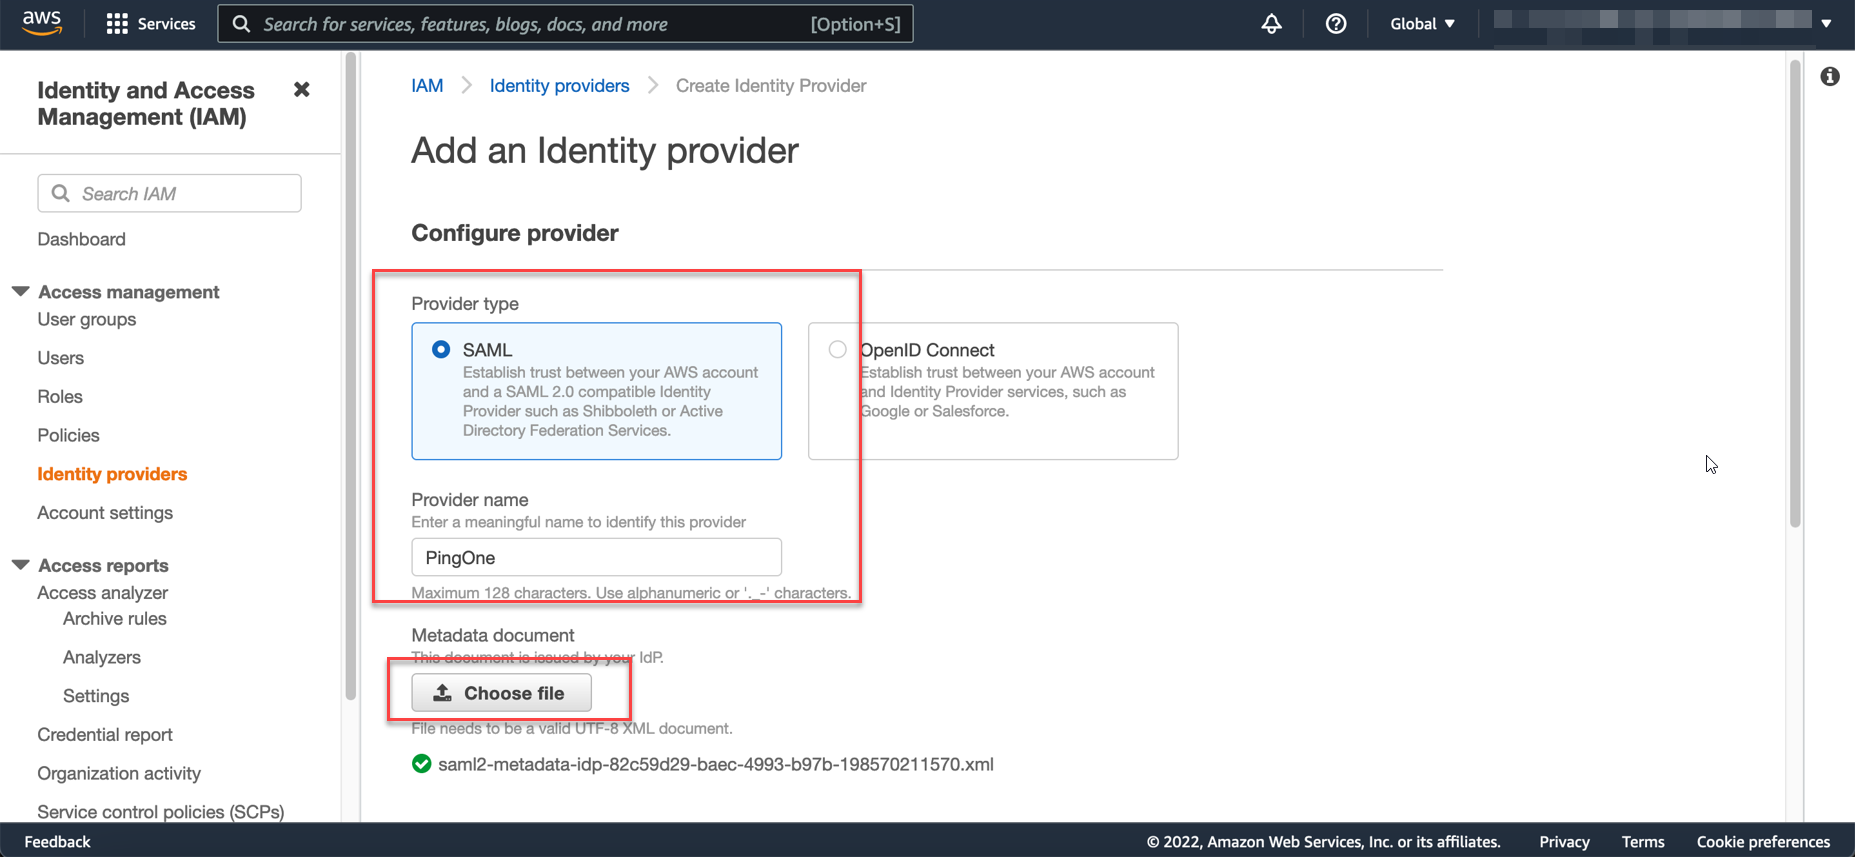Open Account settings
The width and height of the screenshot is (1855, 857).
click(x=105, y=513)
